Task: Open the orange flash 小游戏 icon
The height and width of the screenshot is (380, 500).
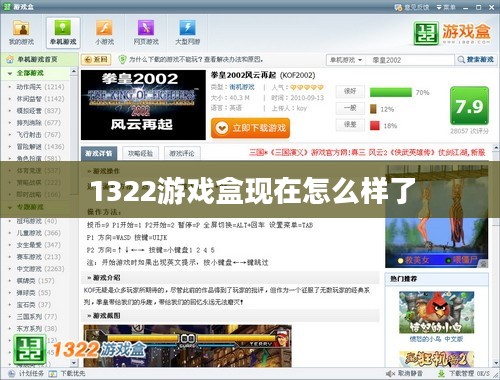Action: (104, 27)
